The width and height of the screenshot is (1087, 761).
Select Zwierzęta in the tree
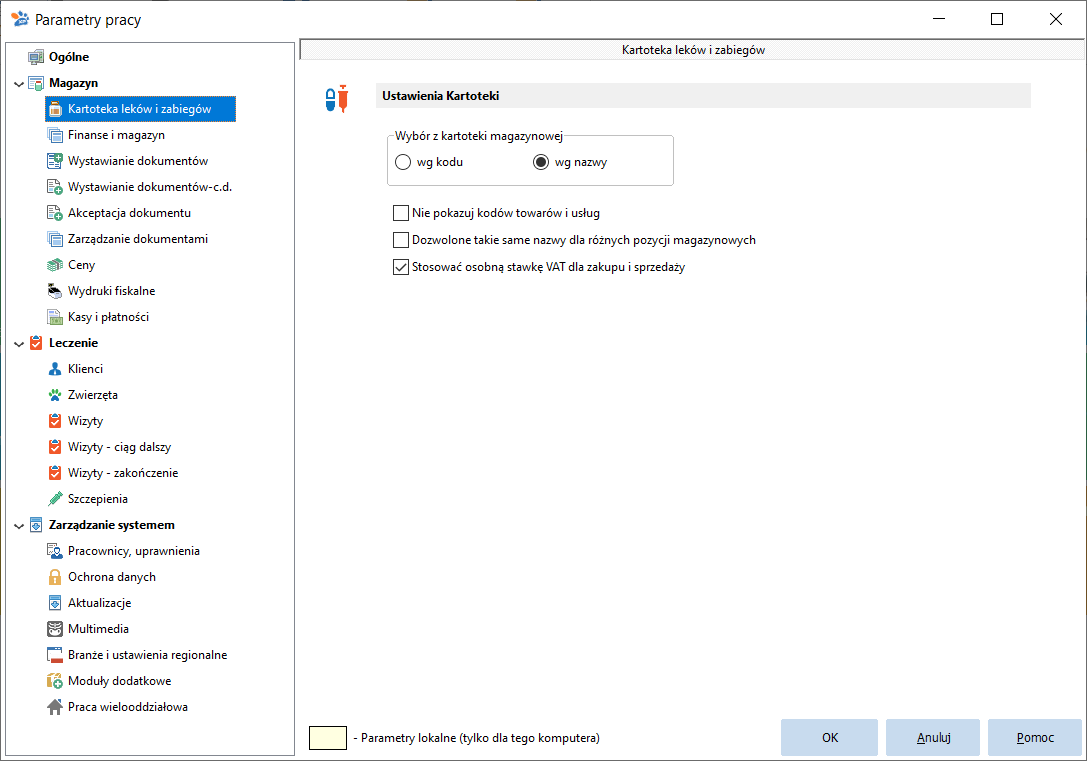tap(93, 395)
